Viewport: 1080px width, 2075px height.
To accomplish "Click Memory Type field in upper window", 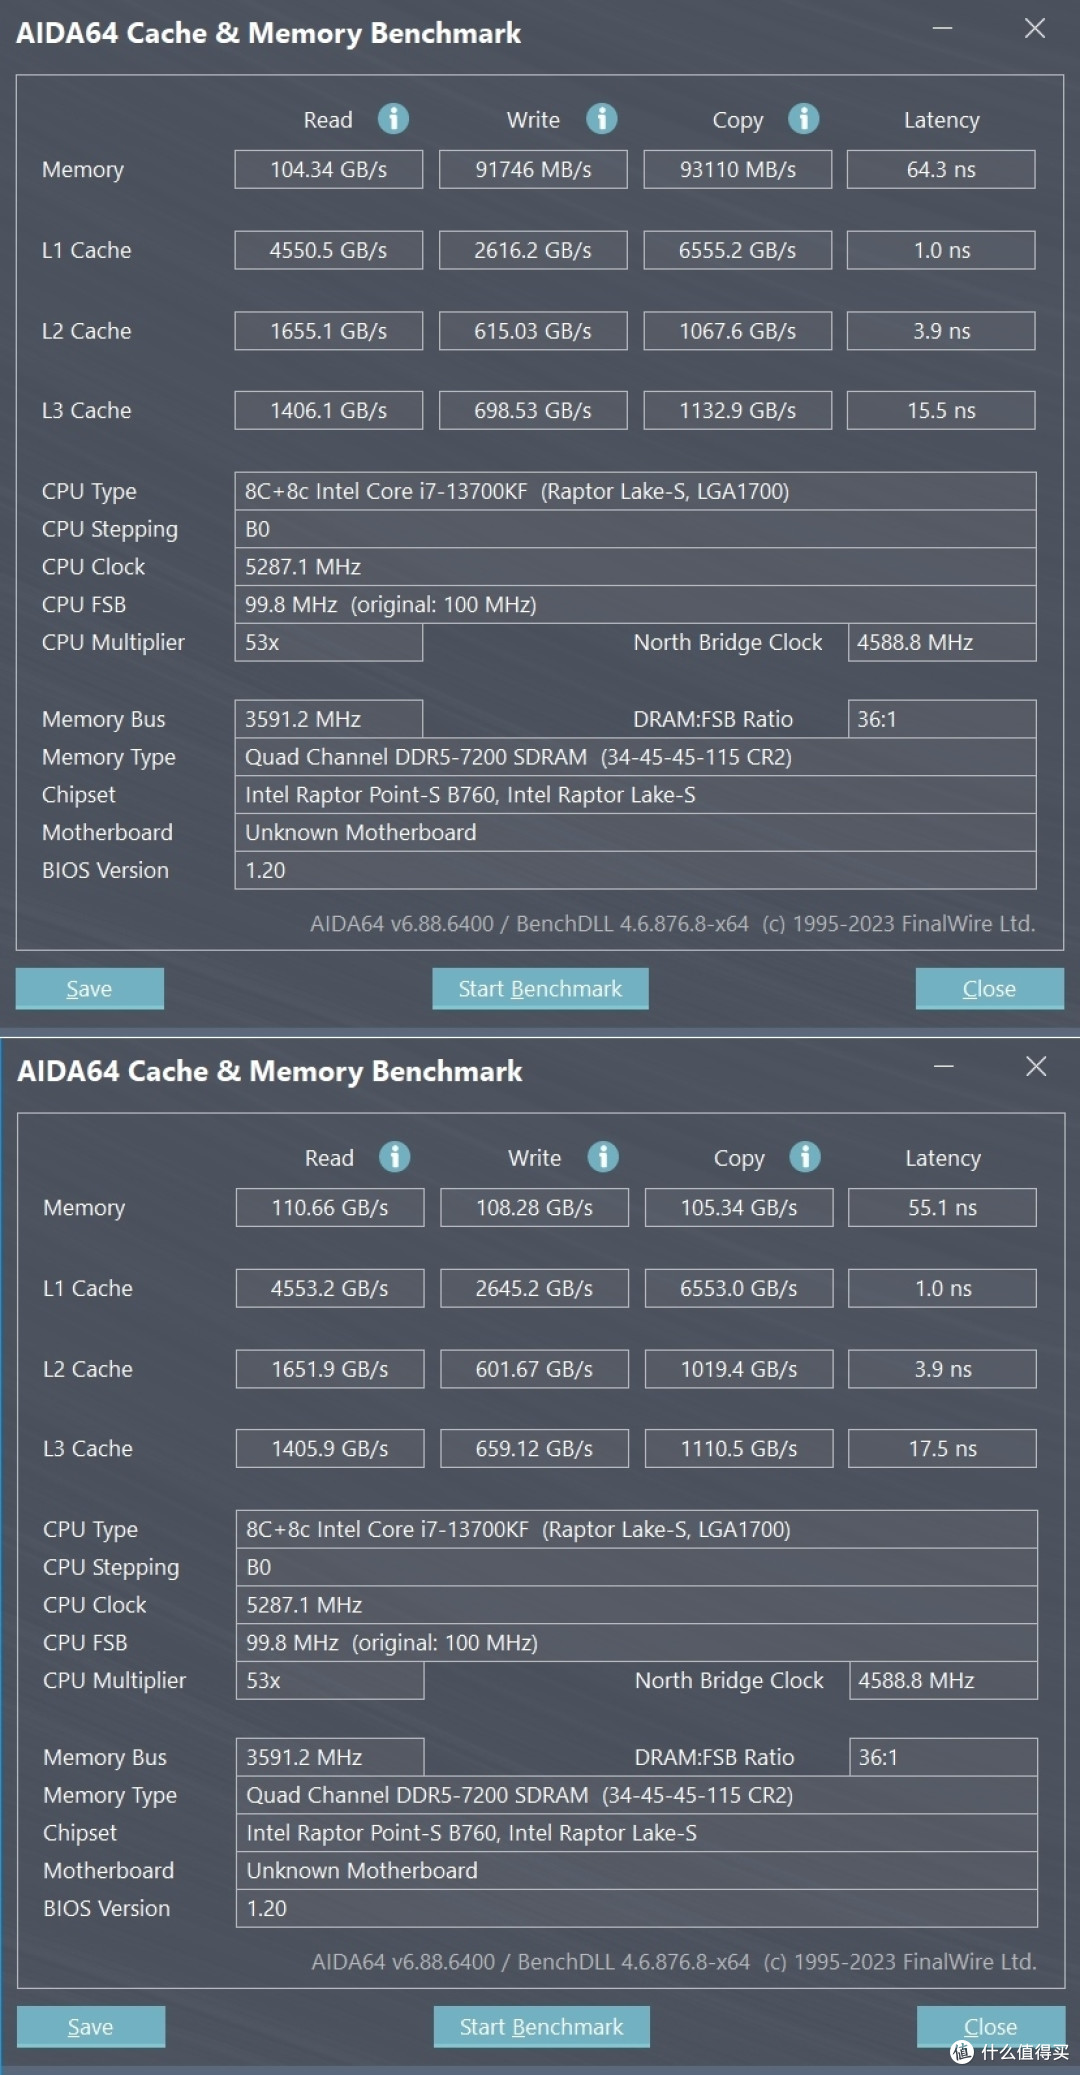I will pyautogui.click(x=635, y=757).
